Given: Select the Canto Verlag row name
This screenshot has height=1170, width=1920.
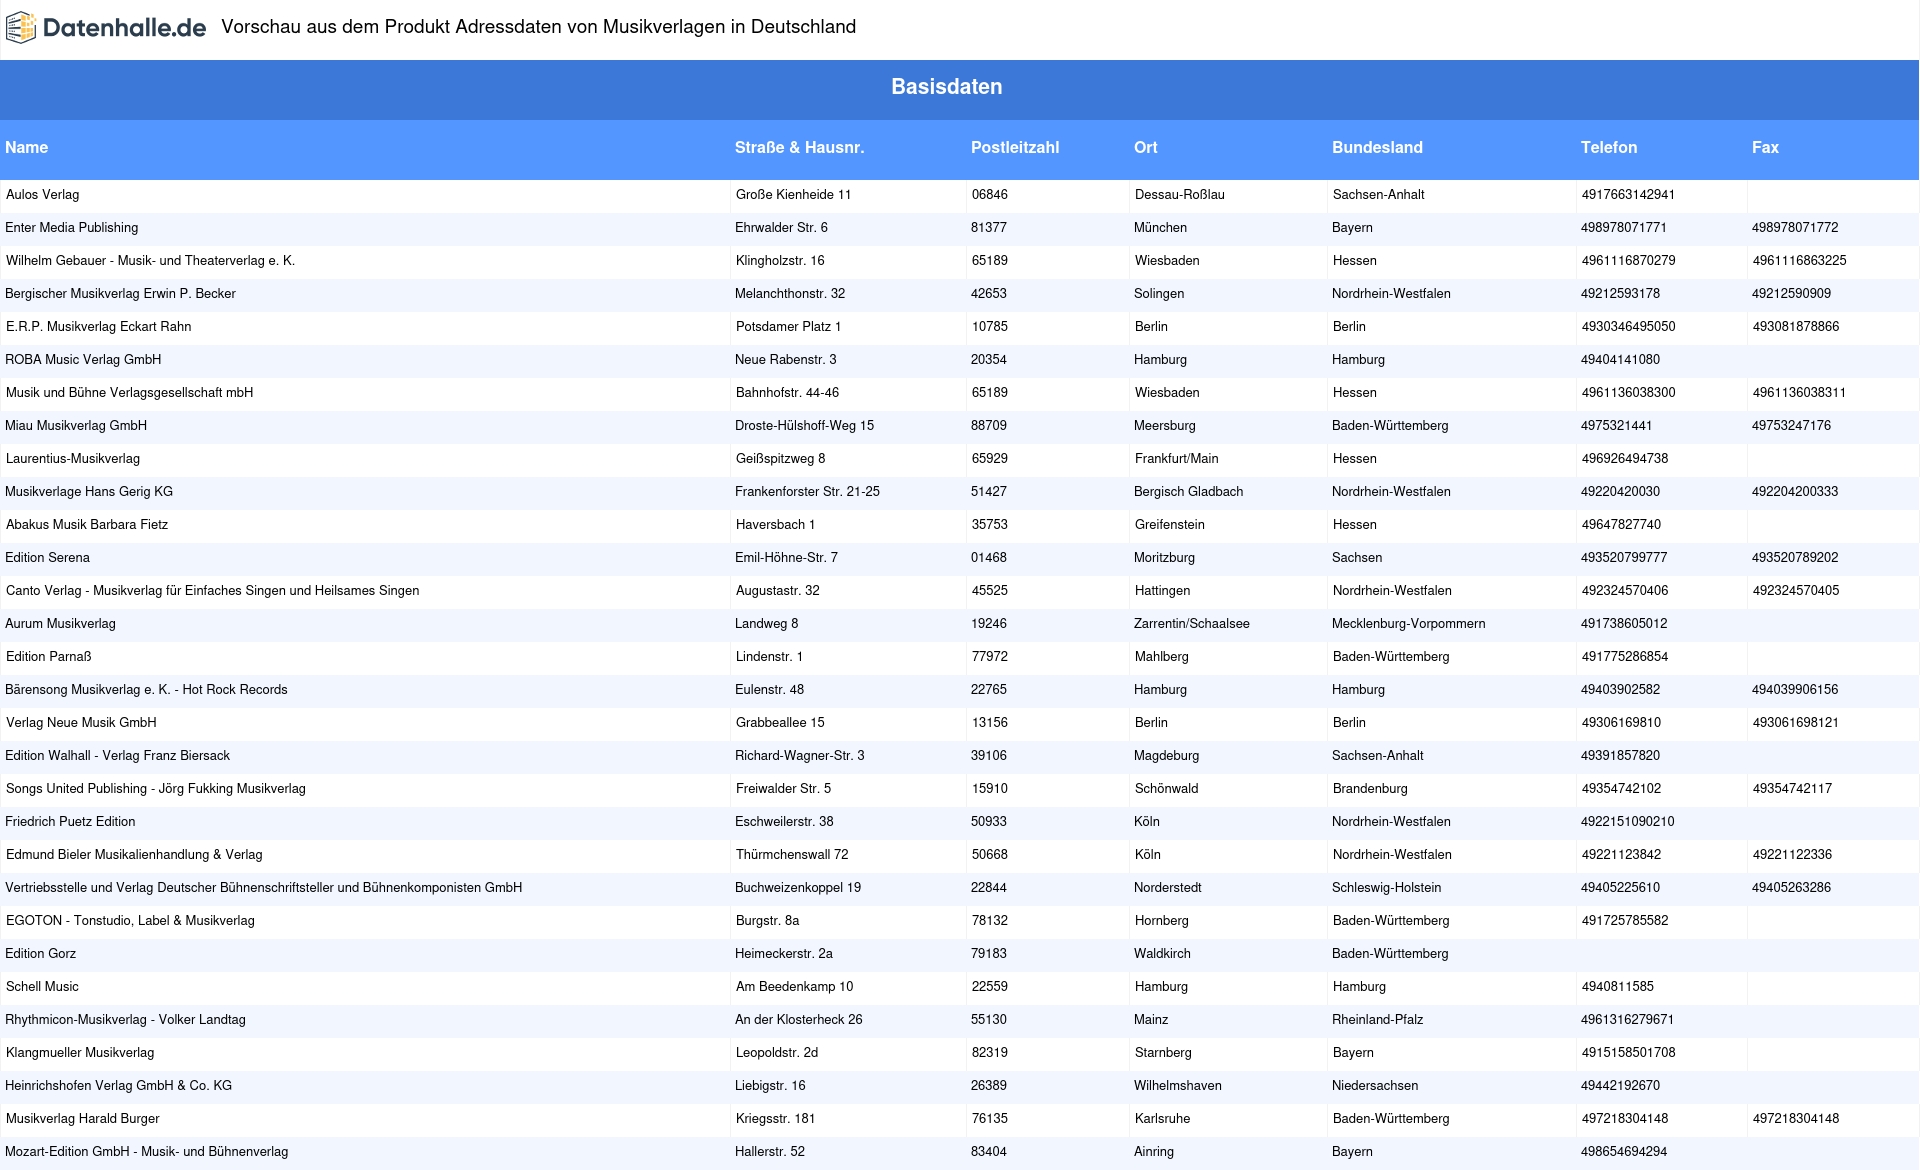Looking at the screenshot, I should pyautogui.click(x=212, y=591).
